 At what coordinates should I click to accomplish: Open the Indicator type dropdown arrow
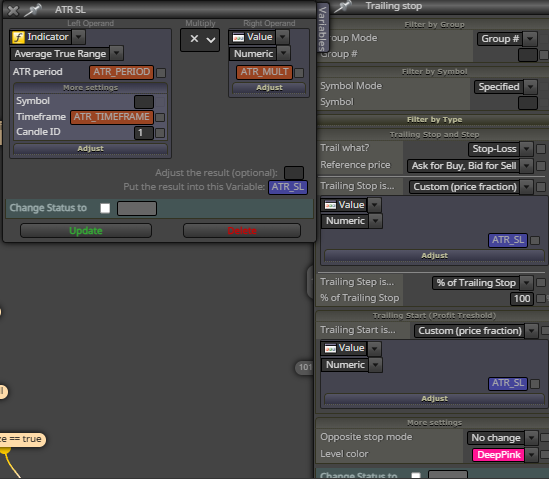point(79,37)
